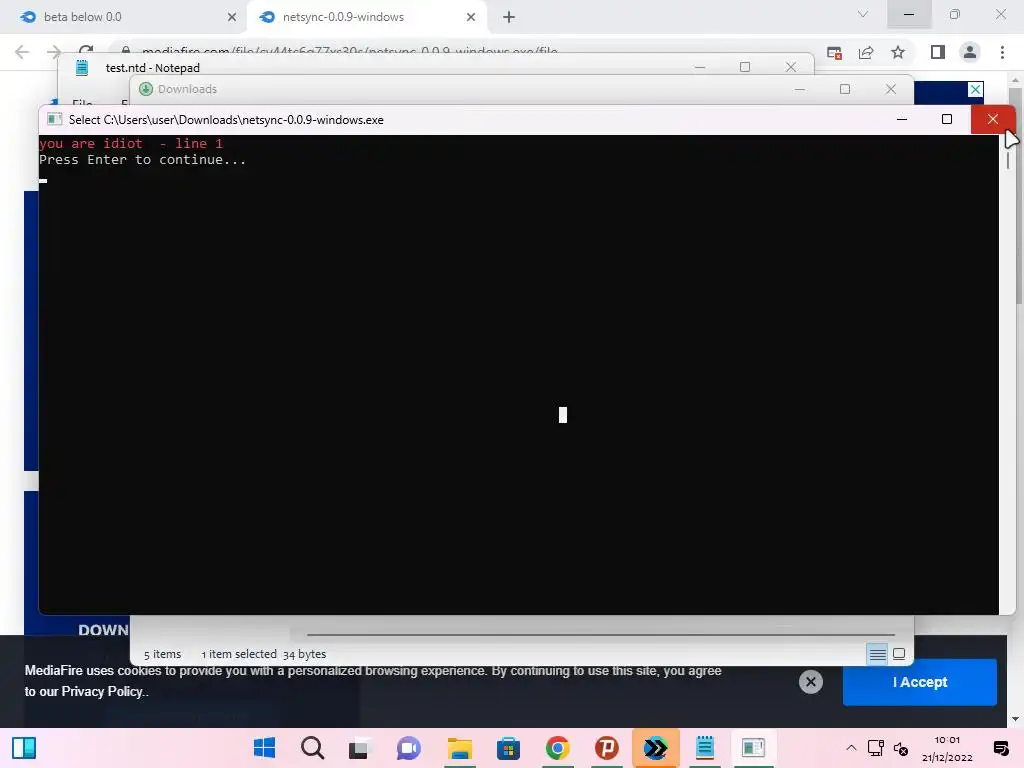
Task: Open Microsoft Store from the taskbar
Action: 508,748
